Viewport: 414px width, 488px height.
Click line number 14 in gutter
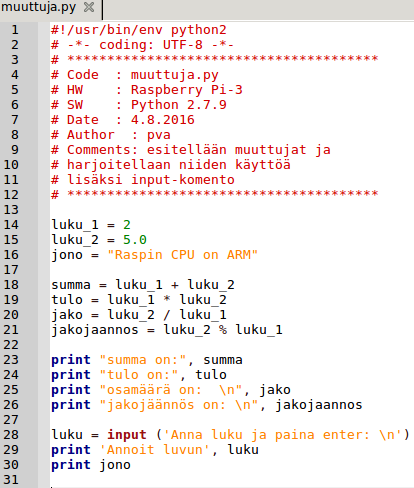tap(11, 225)
